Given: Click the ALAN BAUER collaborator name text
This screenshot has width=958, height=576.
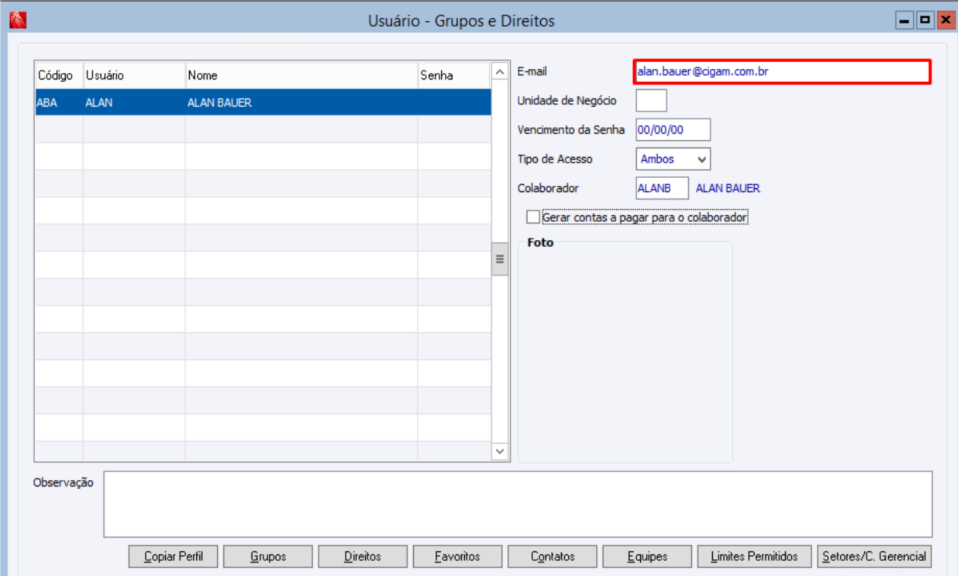Looking at the screenshot, I should [x=728, y=188].
